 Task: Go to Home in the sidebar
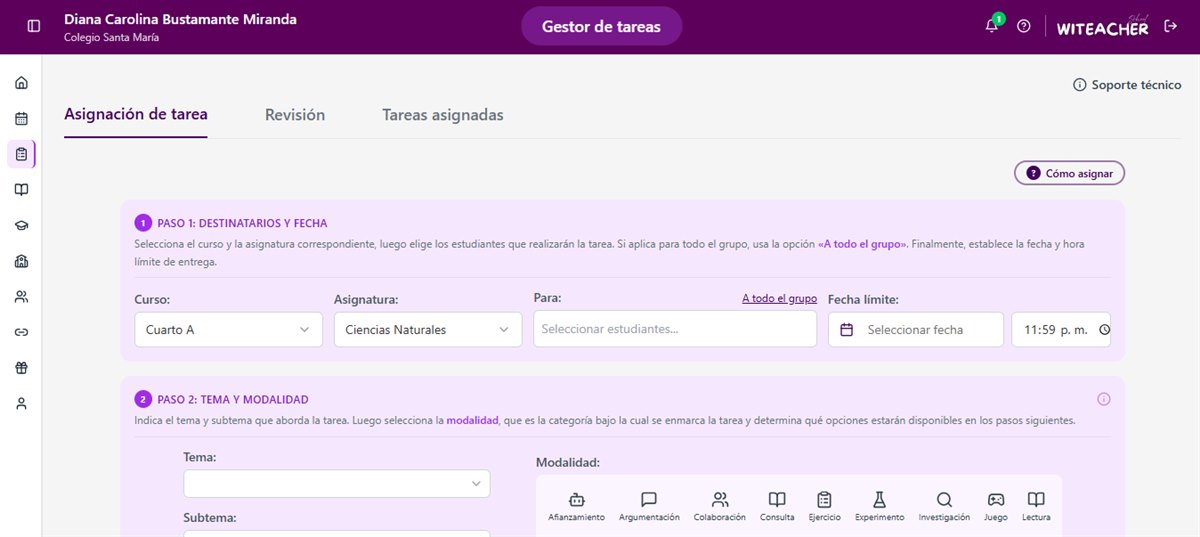(x=21, y=83)
